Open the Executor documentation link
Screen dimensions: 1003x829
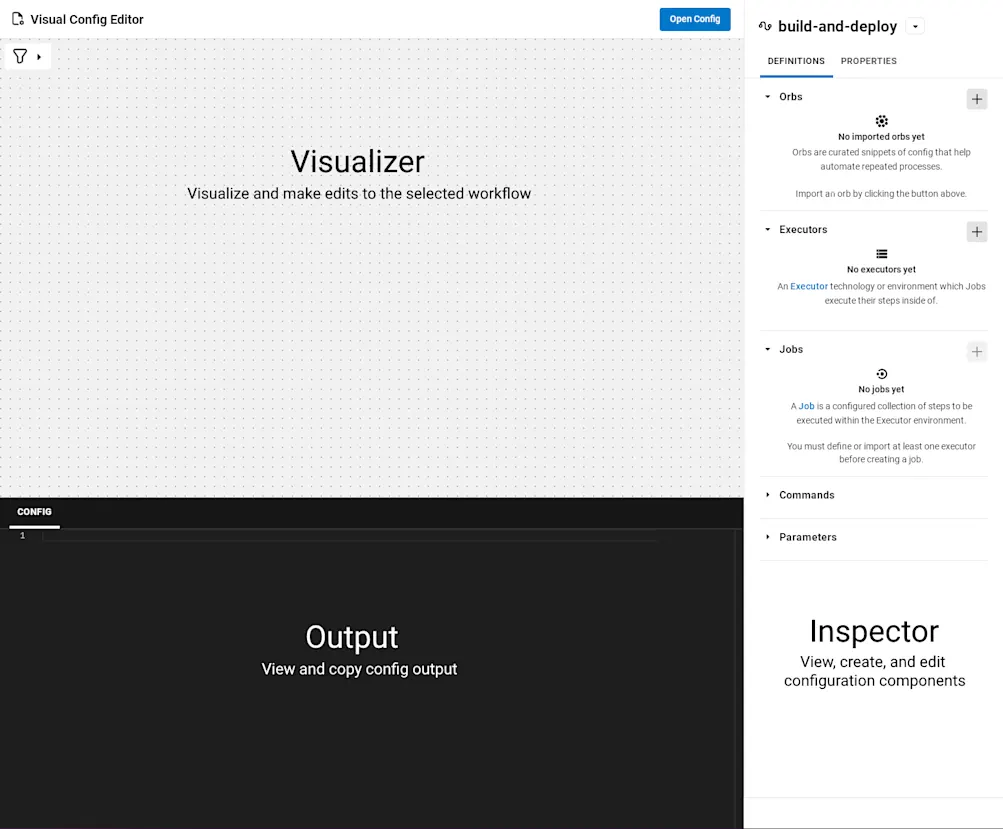(x=810, y=286)
